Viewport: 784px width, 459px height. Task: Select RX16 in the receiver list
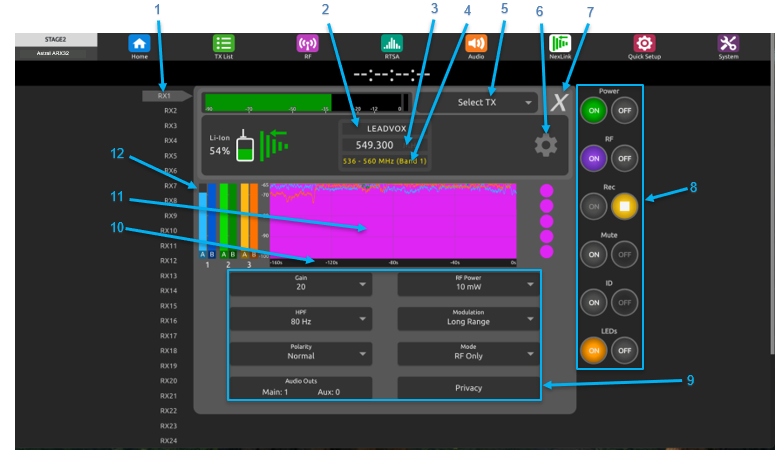168,320
